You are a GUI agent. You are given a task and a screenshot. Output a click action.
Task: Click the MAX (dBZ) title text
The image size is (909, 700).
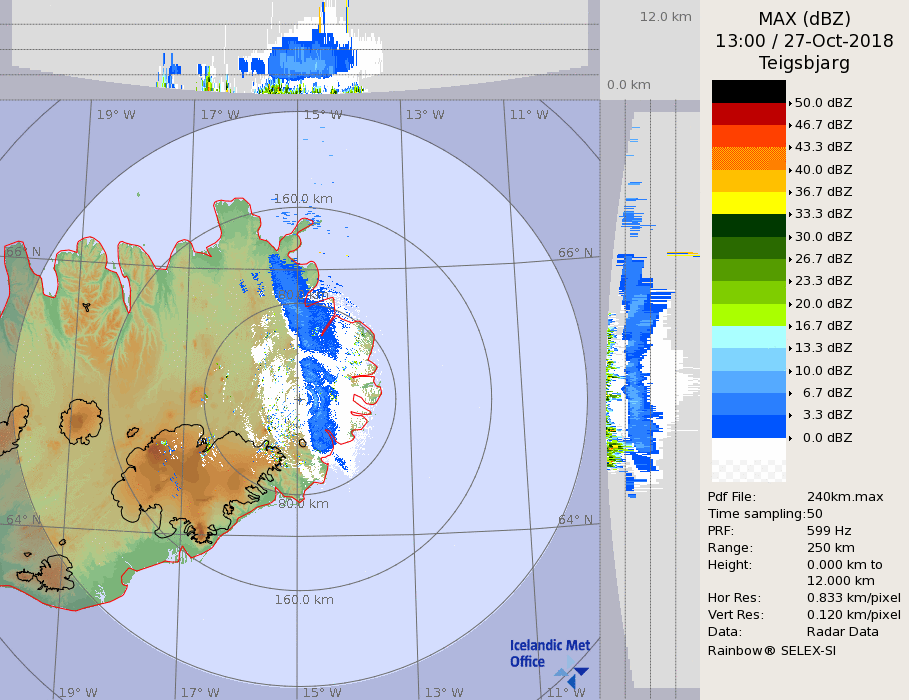click(x=804, y=19)
